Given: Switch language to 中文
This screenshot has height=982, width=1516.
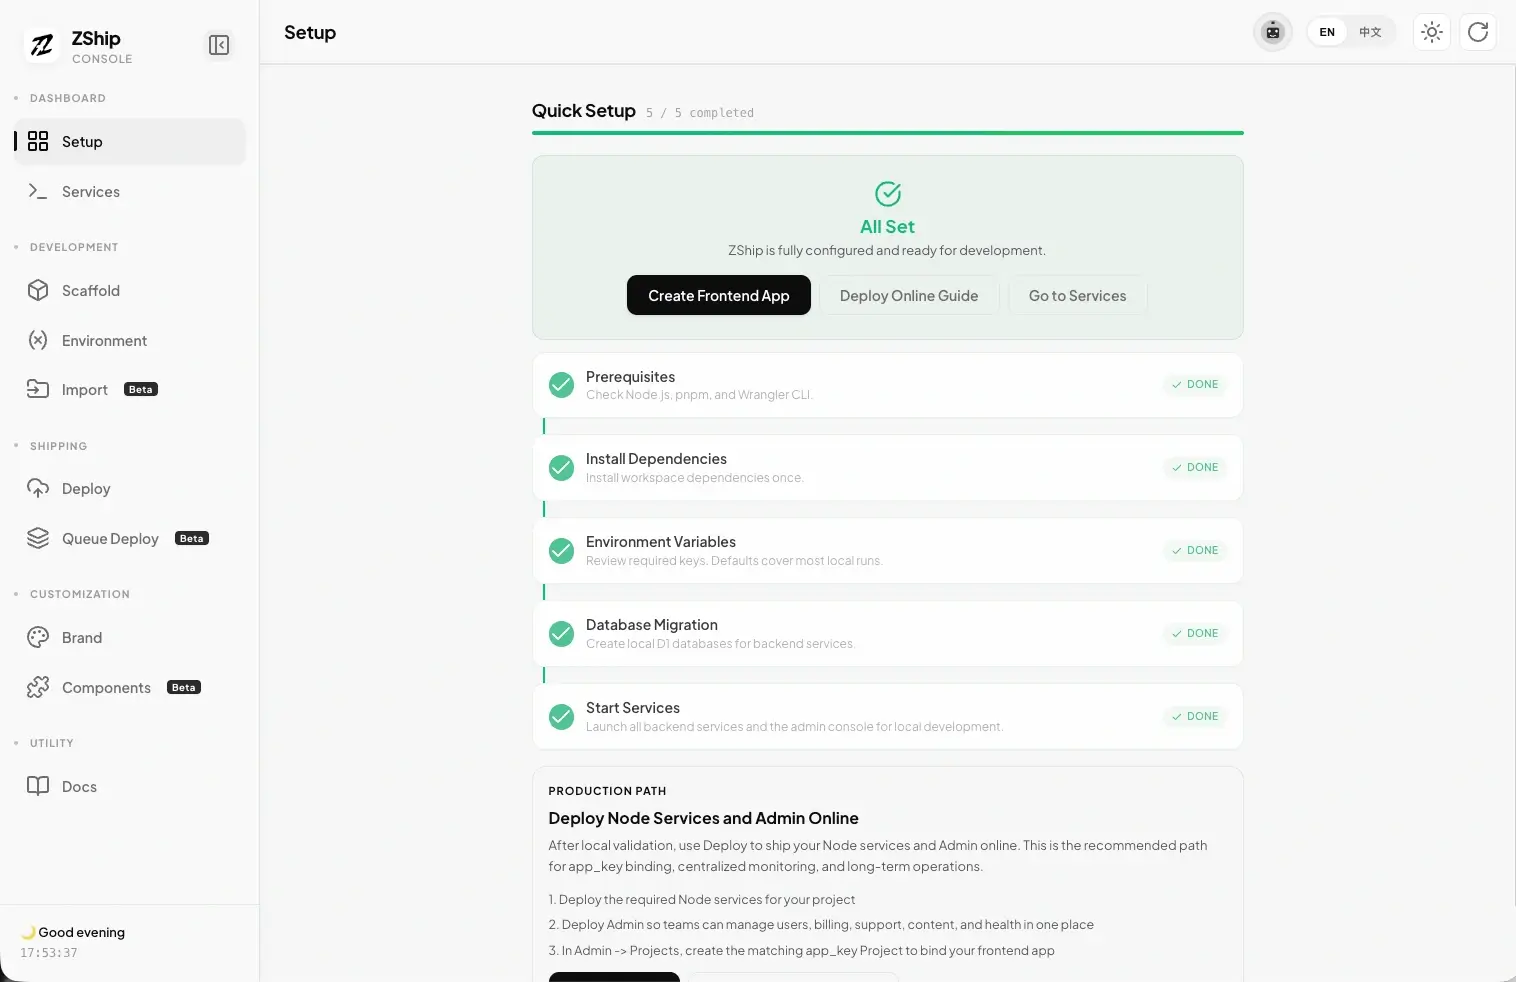Looking at the screenshot, I should 1370,32.
